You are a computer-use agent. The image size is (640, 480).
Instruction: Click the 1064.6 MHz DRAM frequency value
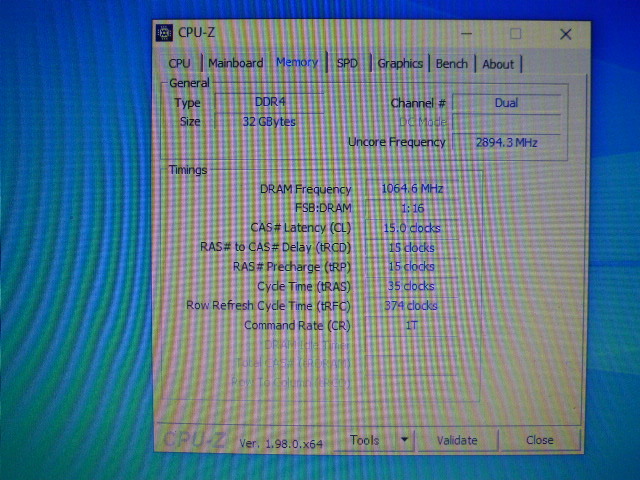pos(411,189)
